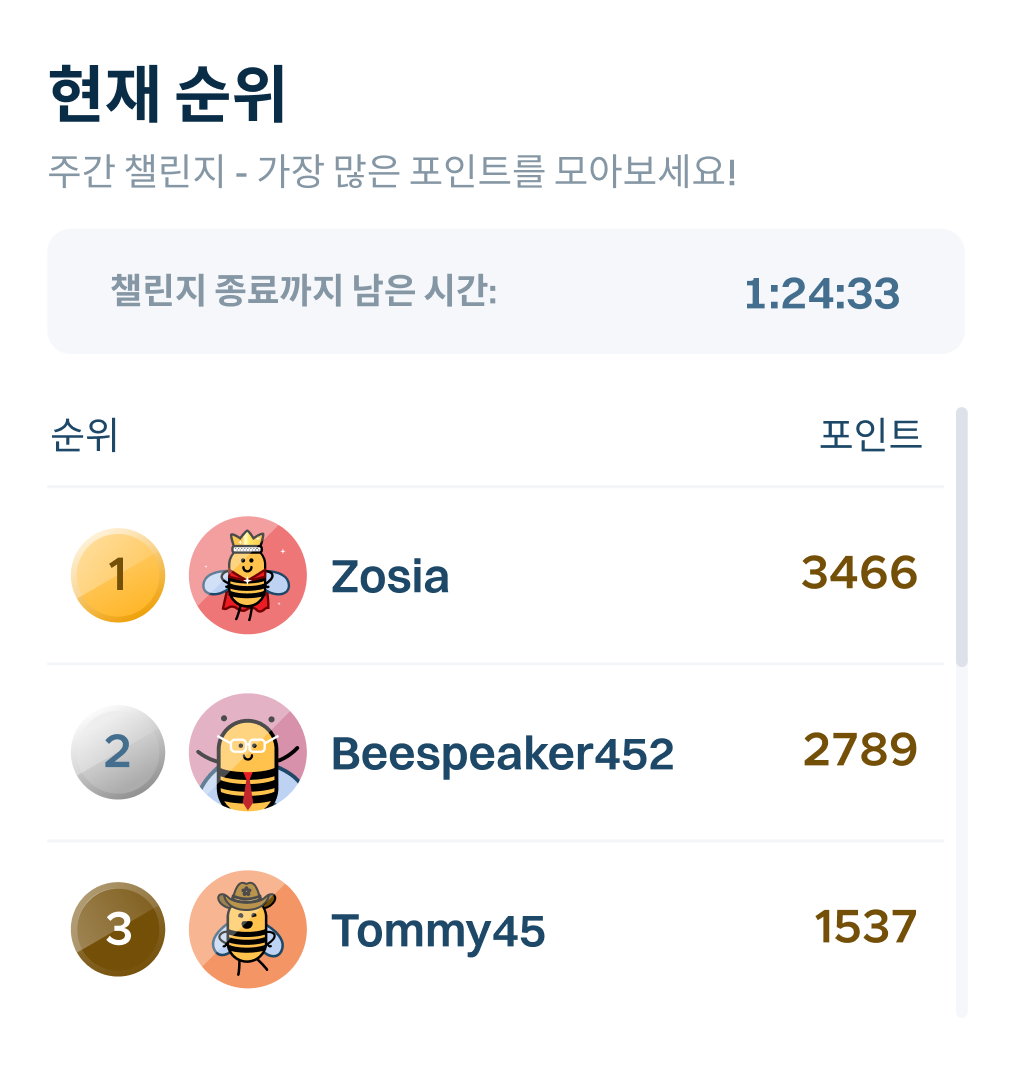
Task: Open Zosia's player profile name
Action: (x=390, y=577)
